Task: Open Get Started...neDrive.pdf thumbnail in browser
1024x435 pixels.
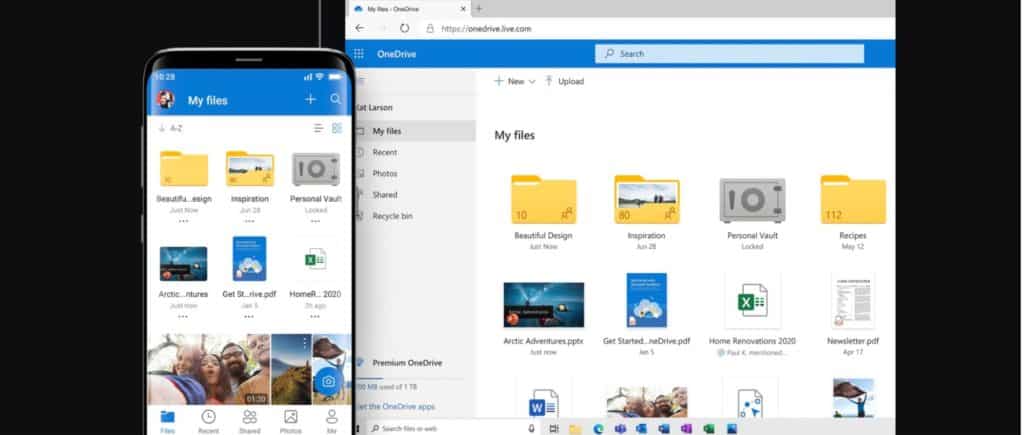Action: click(x=647, y=300)
